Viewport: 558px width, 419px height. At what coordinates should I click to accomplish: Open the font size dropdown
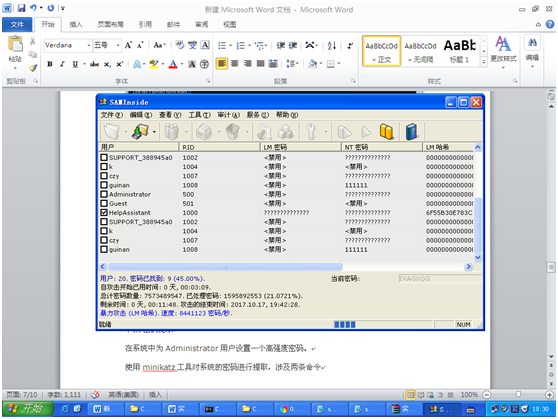point(118,46)
